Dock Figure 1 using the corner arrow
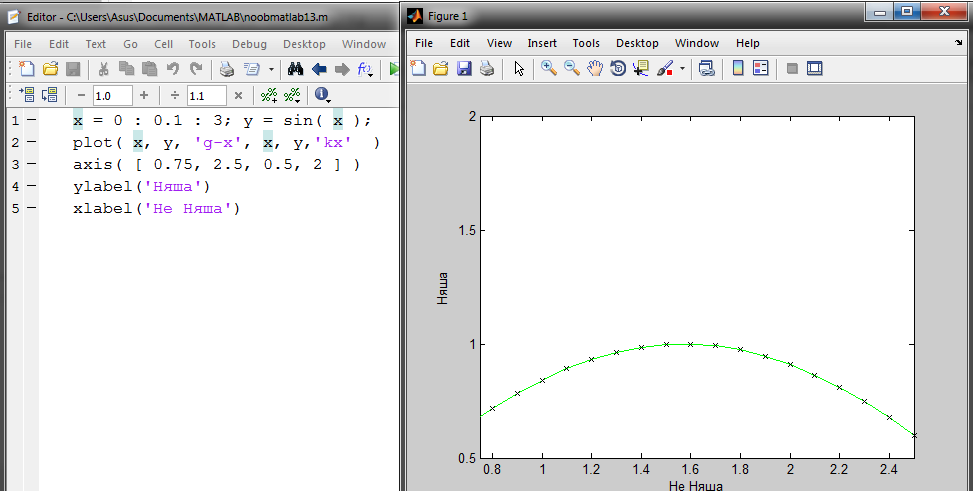 pos(959,43)
